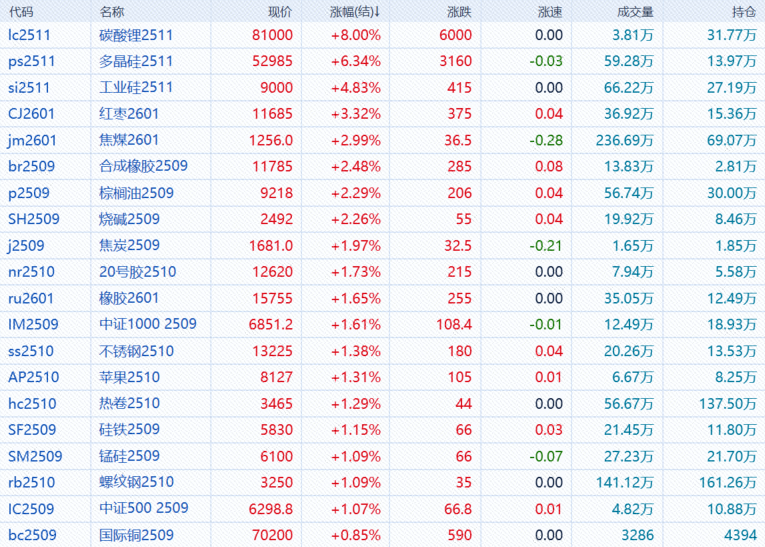The height and width of the screenshot is (547, 765).
Task: Open the 红枣2601 contract name
Action: 129,114
